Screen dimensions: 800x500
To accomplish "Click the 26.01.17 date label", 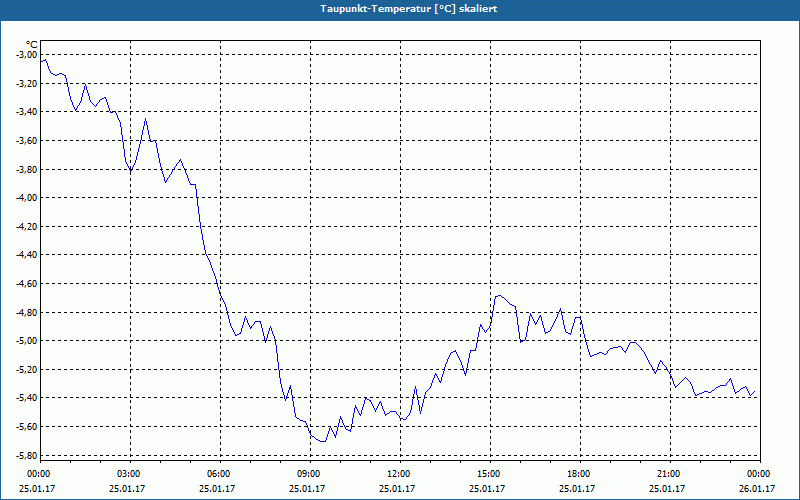I will (757, 488).
